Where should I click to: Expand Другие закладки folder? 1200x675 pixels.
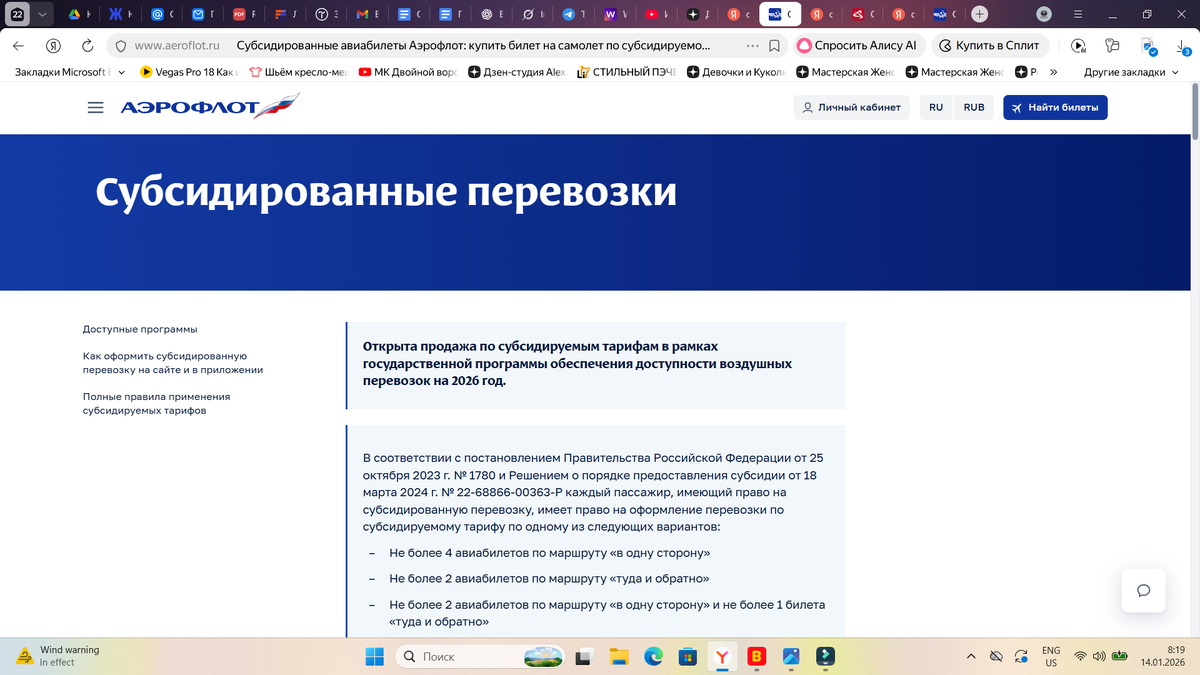pos(1131,72)
